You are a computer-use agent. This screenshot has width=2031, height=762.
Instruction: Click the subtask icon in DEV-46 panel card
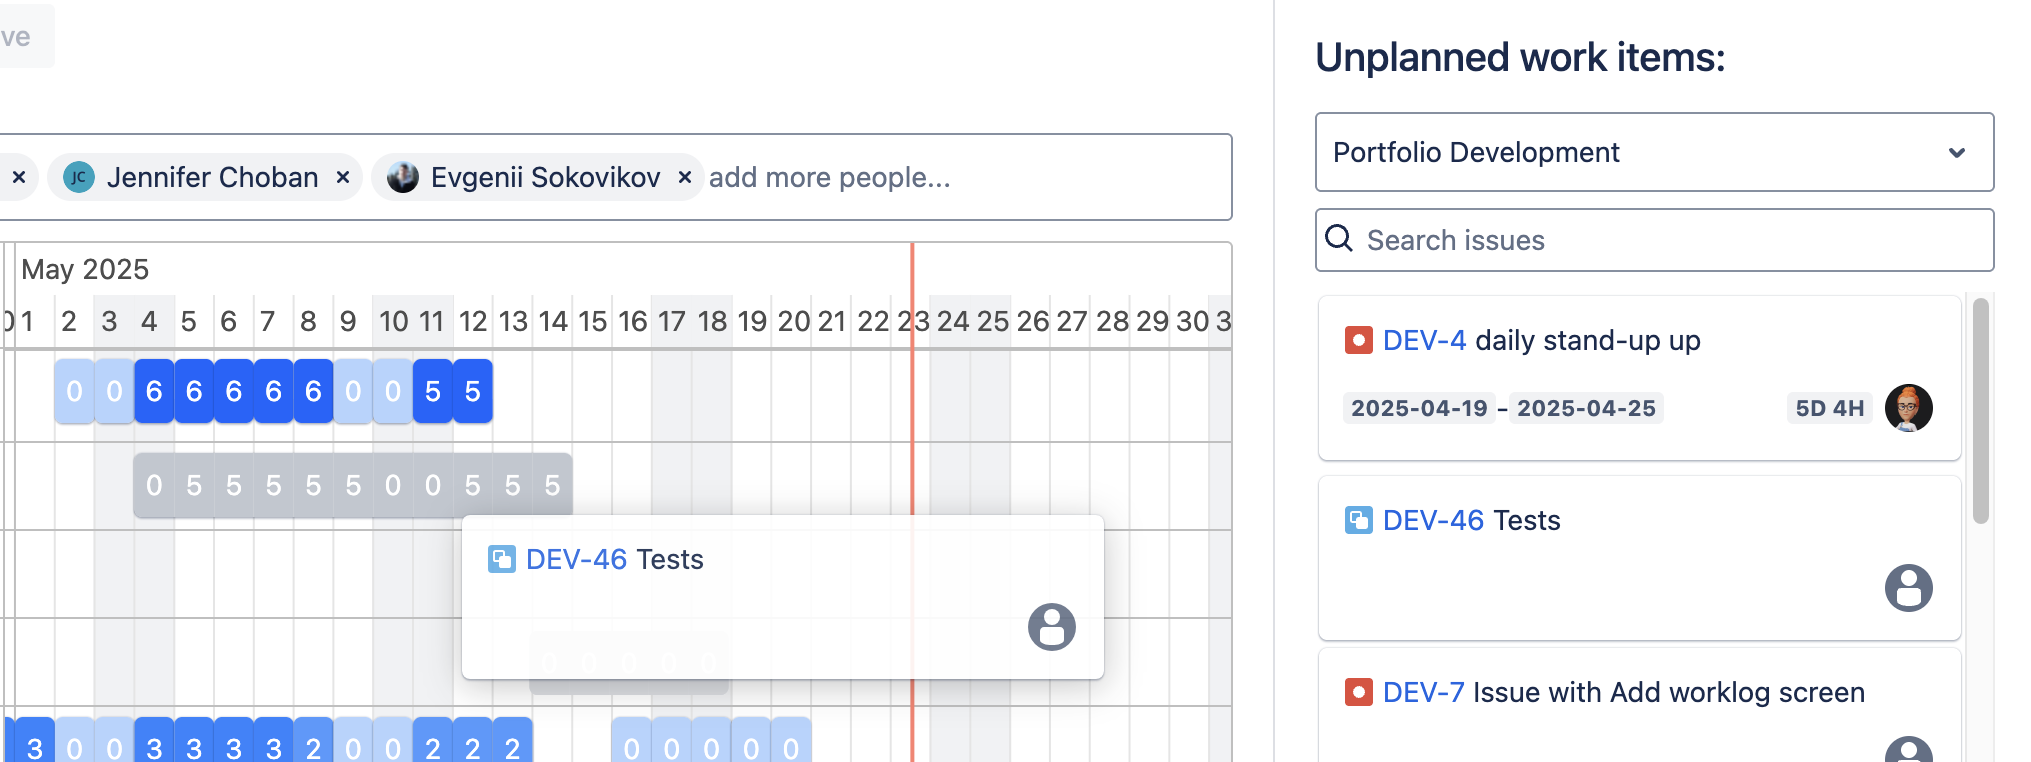click(1358, 521)
